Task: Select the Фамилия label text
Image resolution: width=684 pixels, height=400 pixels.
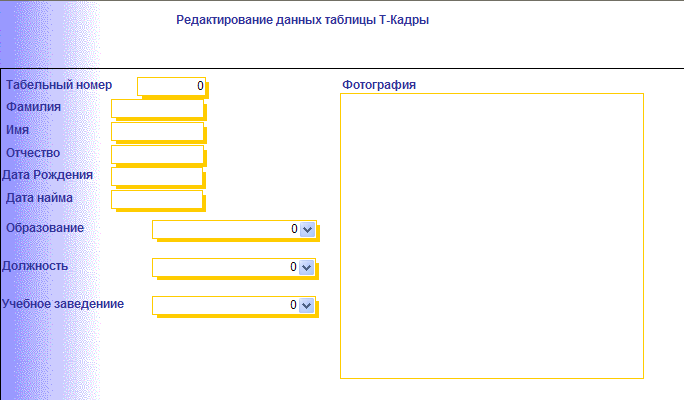Action: [x=34, y=106]
